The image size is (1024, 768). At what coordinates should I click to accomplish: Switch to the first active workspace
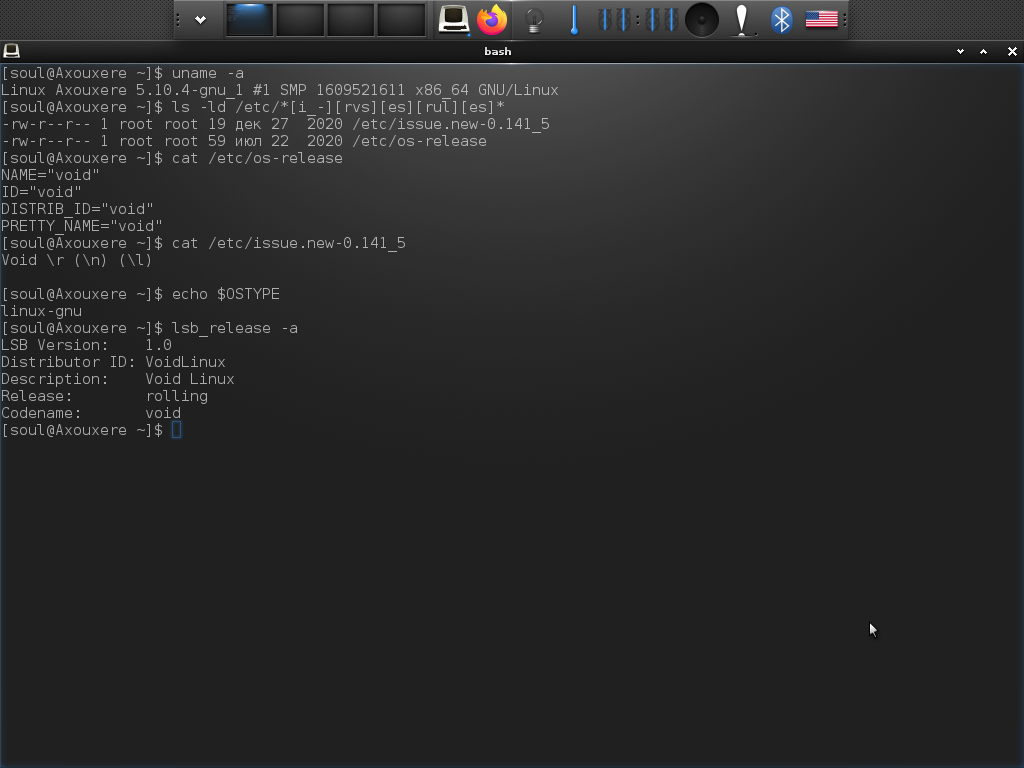(x=249, y=20)
